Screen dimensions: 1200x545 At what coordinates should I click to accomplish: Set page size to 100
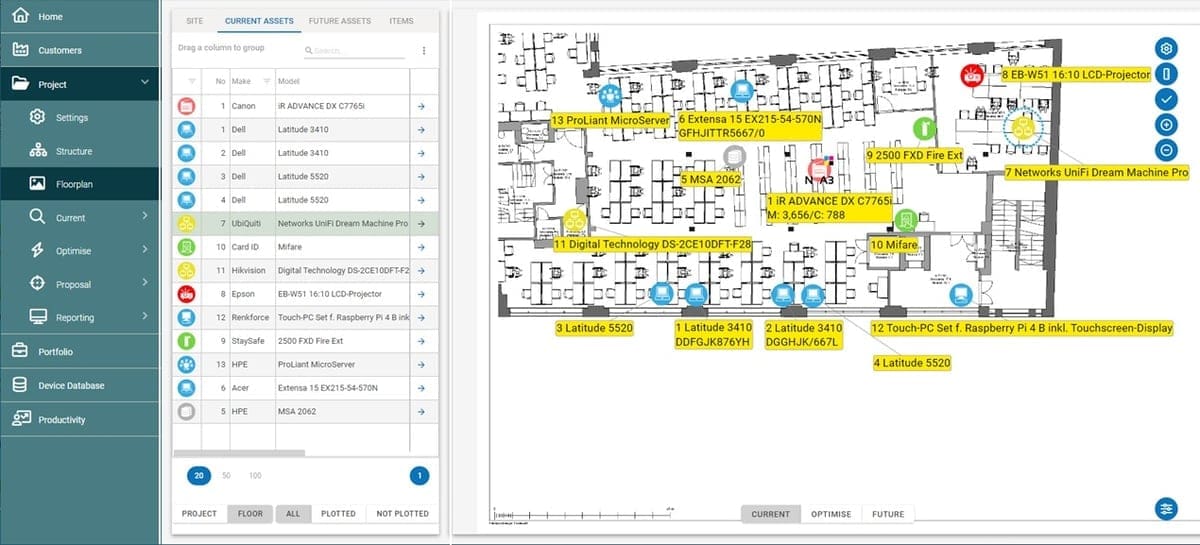coord(255,476)
